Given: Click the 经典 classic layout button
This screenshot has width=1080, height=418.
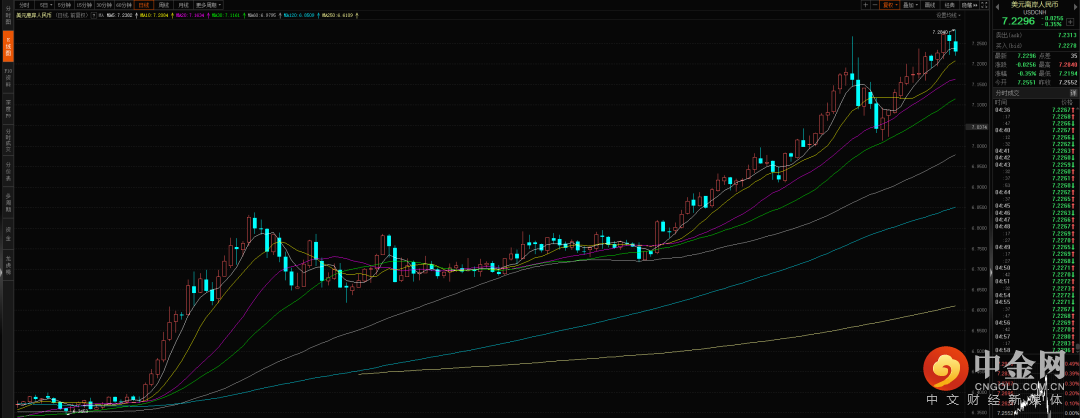Looking at the screenshot, I should (x=949, y=5).
